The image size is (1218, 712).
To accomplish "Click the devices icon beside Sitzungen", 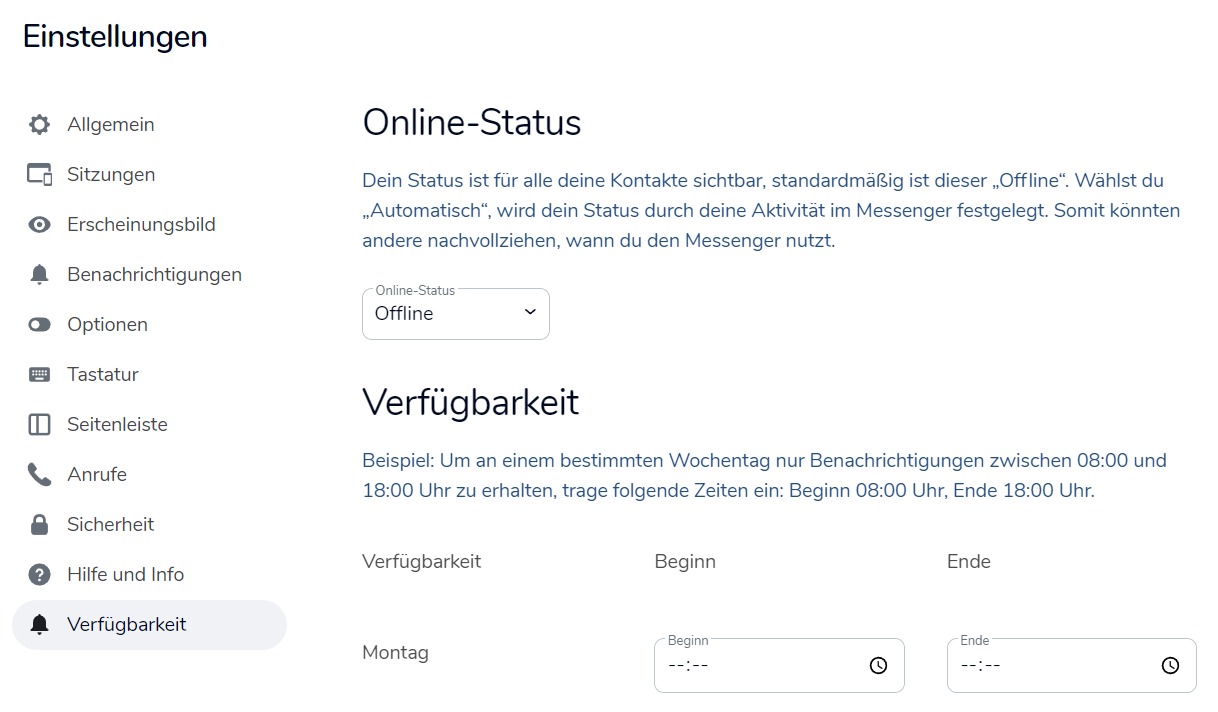I will pos(39,175).
